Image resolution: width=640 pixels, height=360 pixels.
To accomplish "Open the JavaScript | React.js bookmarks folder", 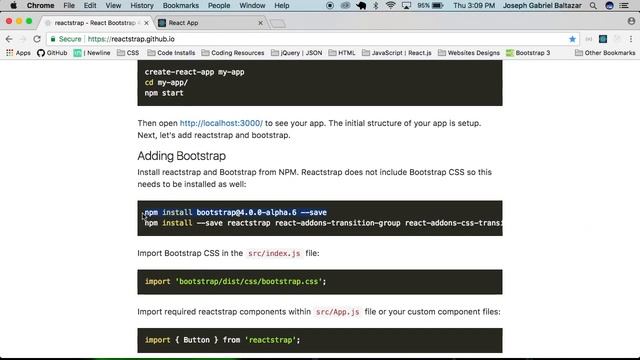I will [396, 53].
